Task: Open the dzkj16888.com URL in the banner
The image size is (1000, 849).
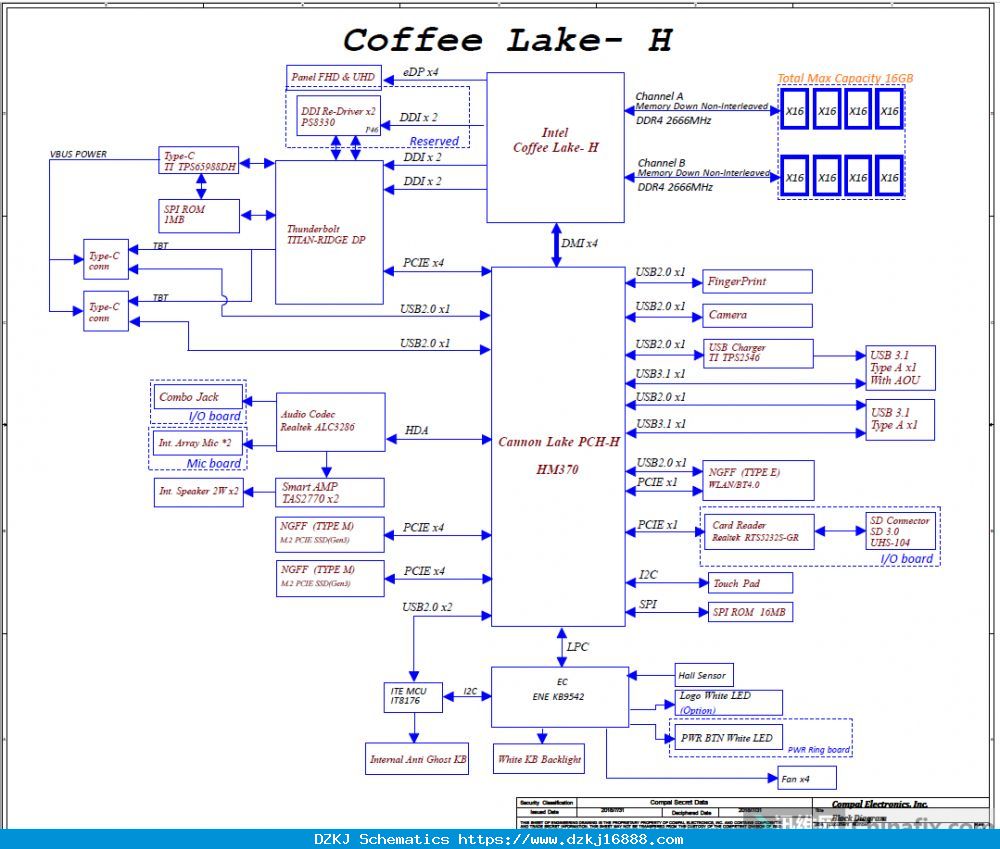Action: click(571, 839)
